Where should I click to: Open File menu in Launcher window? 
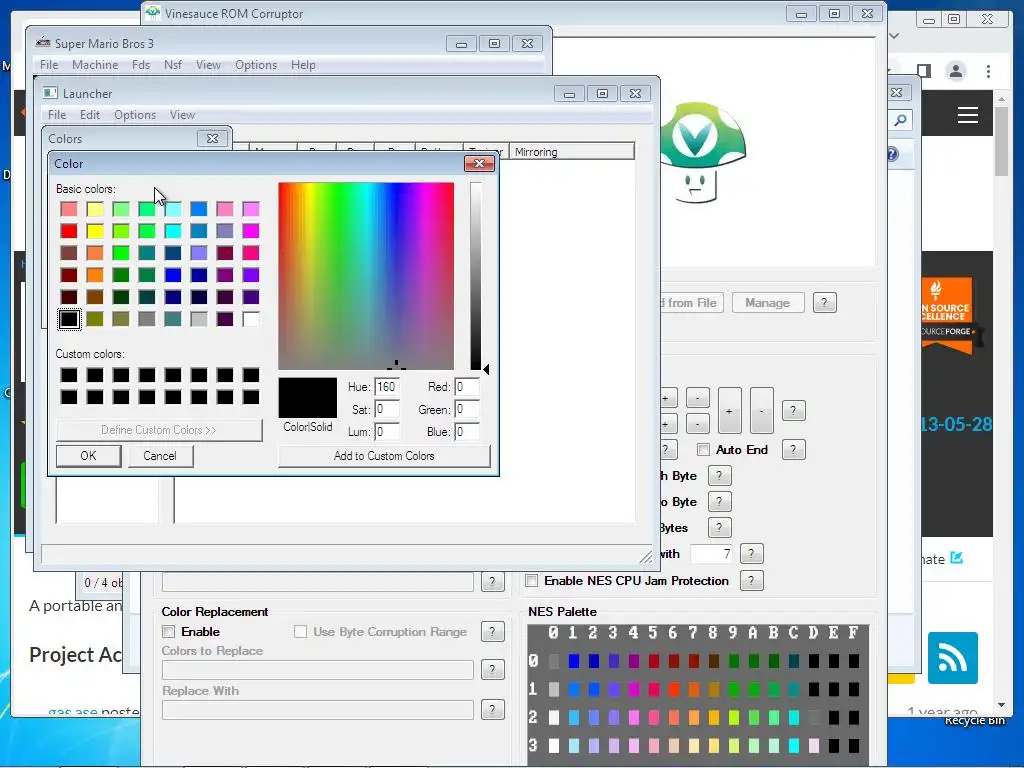[57, 115]
